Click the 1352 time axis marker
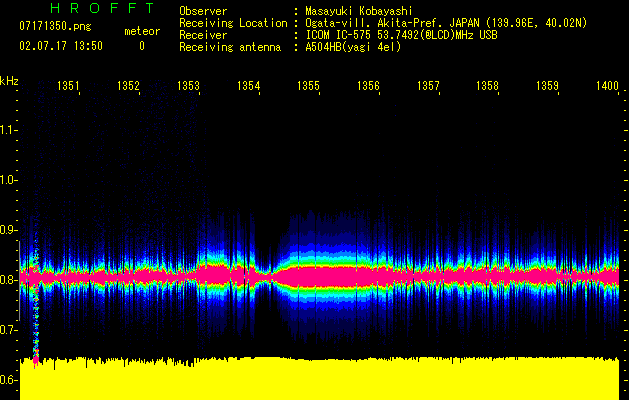629x400 pixels. 128,85
